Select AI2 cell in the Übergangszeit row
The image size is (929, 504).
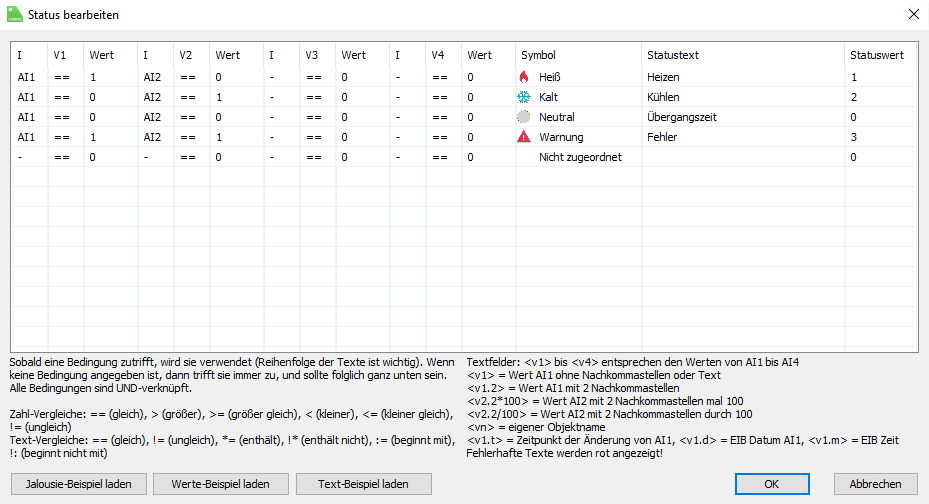click(x=152, y=117)
